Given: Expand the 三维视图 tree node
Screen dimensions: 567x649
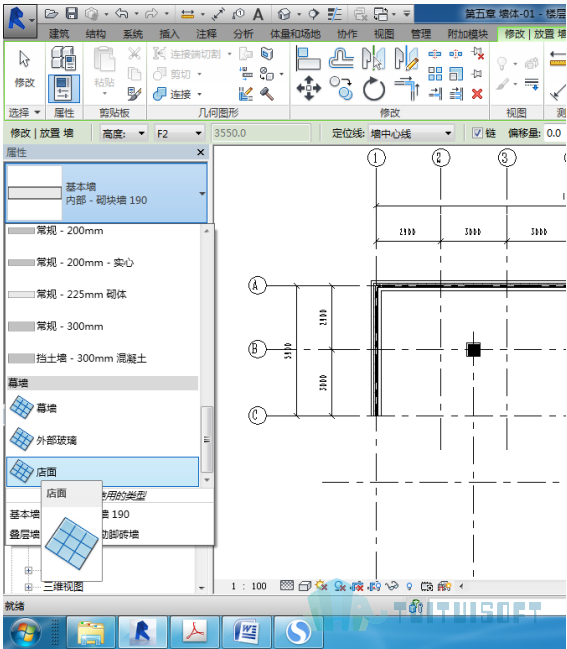Looking at the screenshot, I should click(28, 587).
